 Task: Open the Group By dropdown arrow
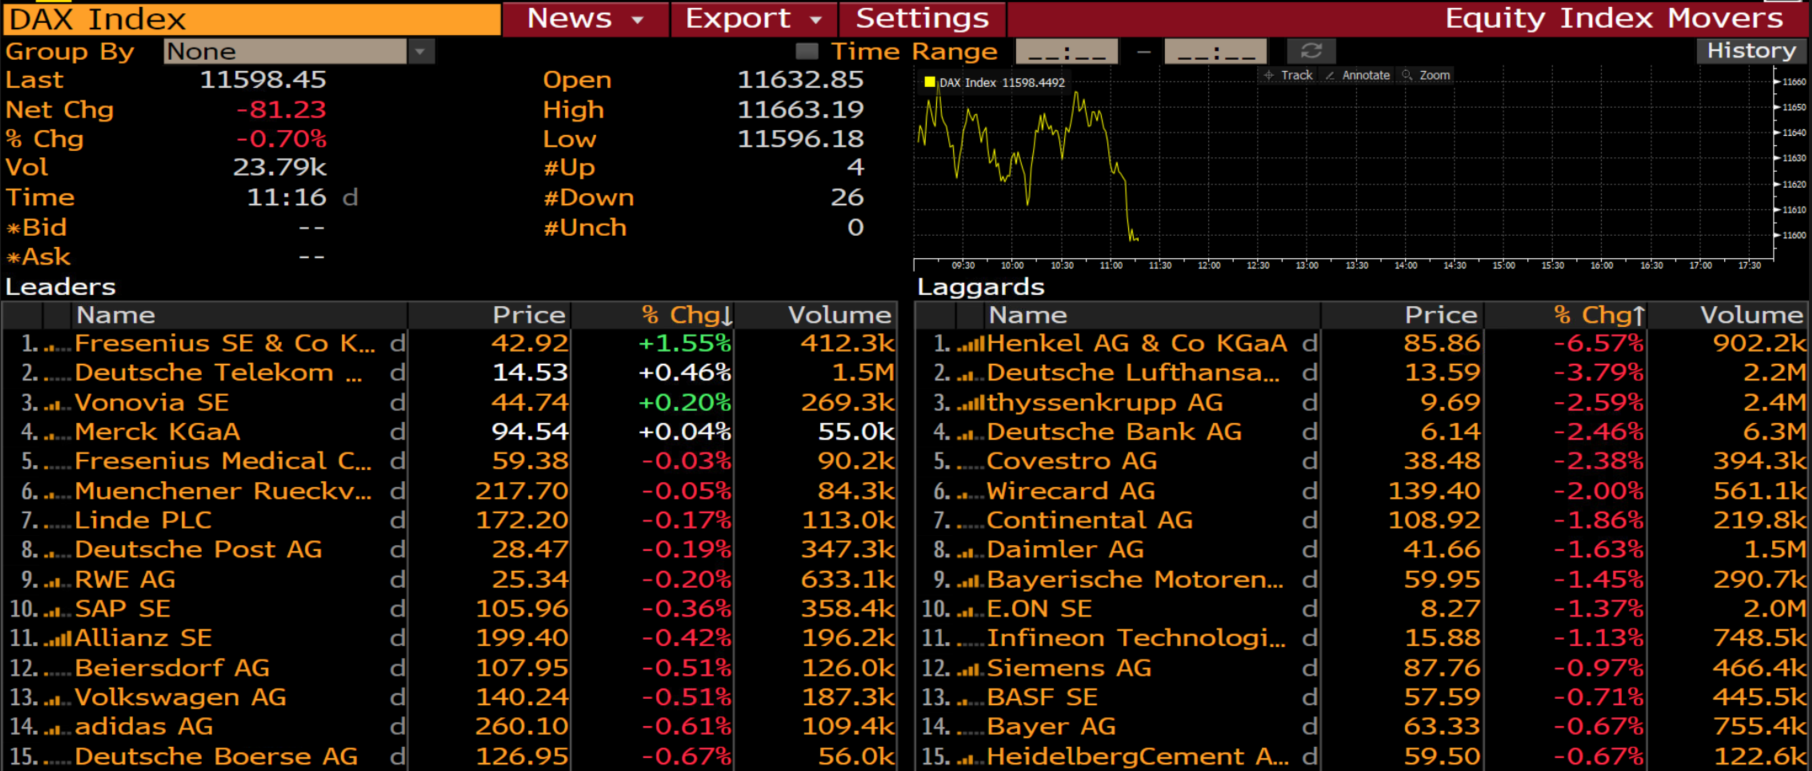click(421, 51)
